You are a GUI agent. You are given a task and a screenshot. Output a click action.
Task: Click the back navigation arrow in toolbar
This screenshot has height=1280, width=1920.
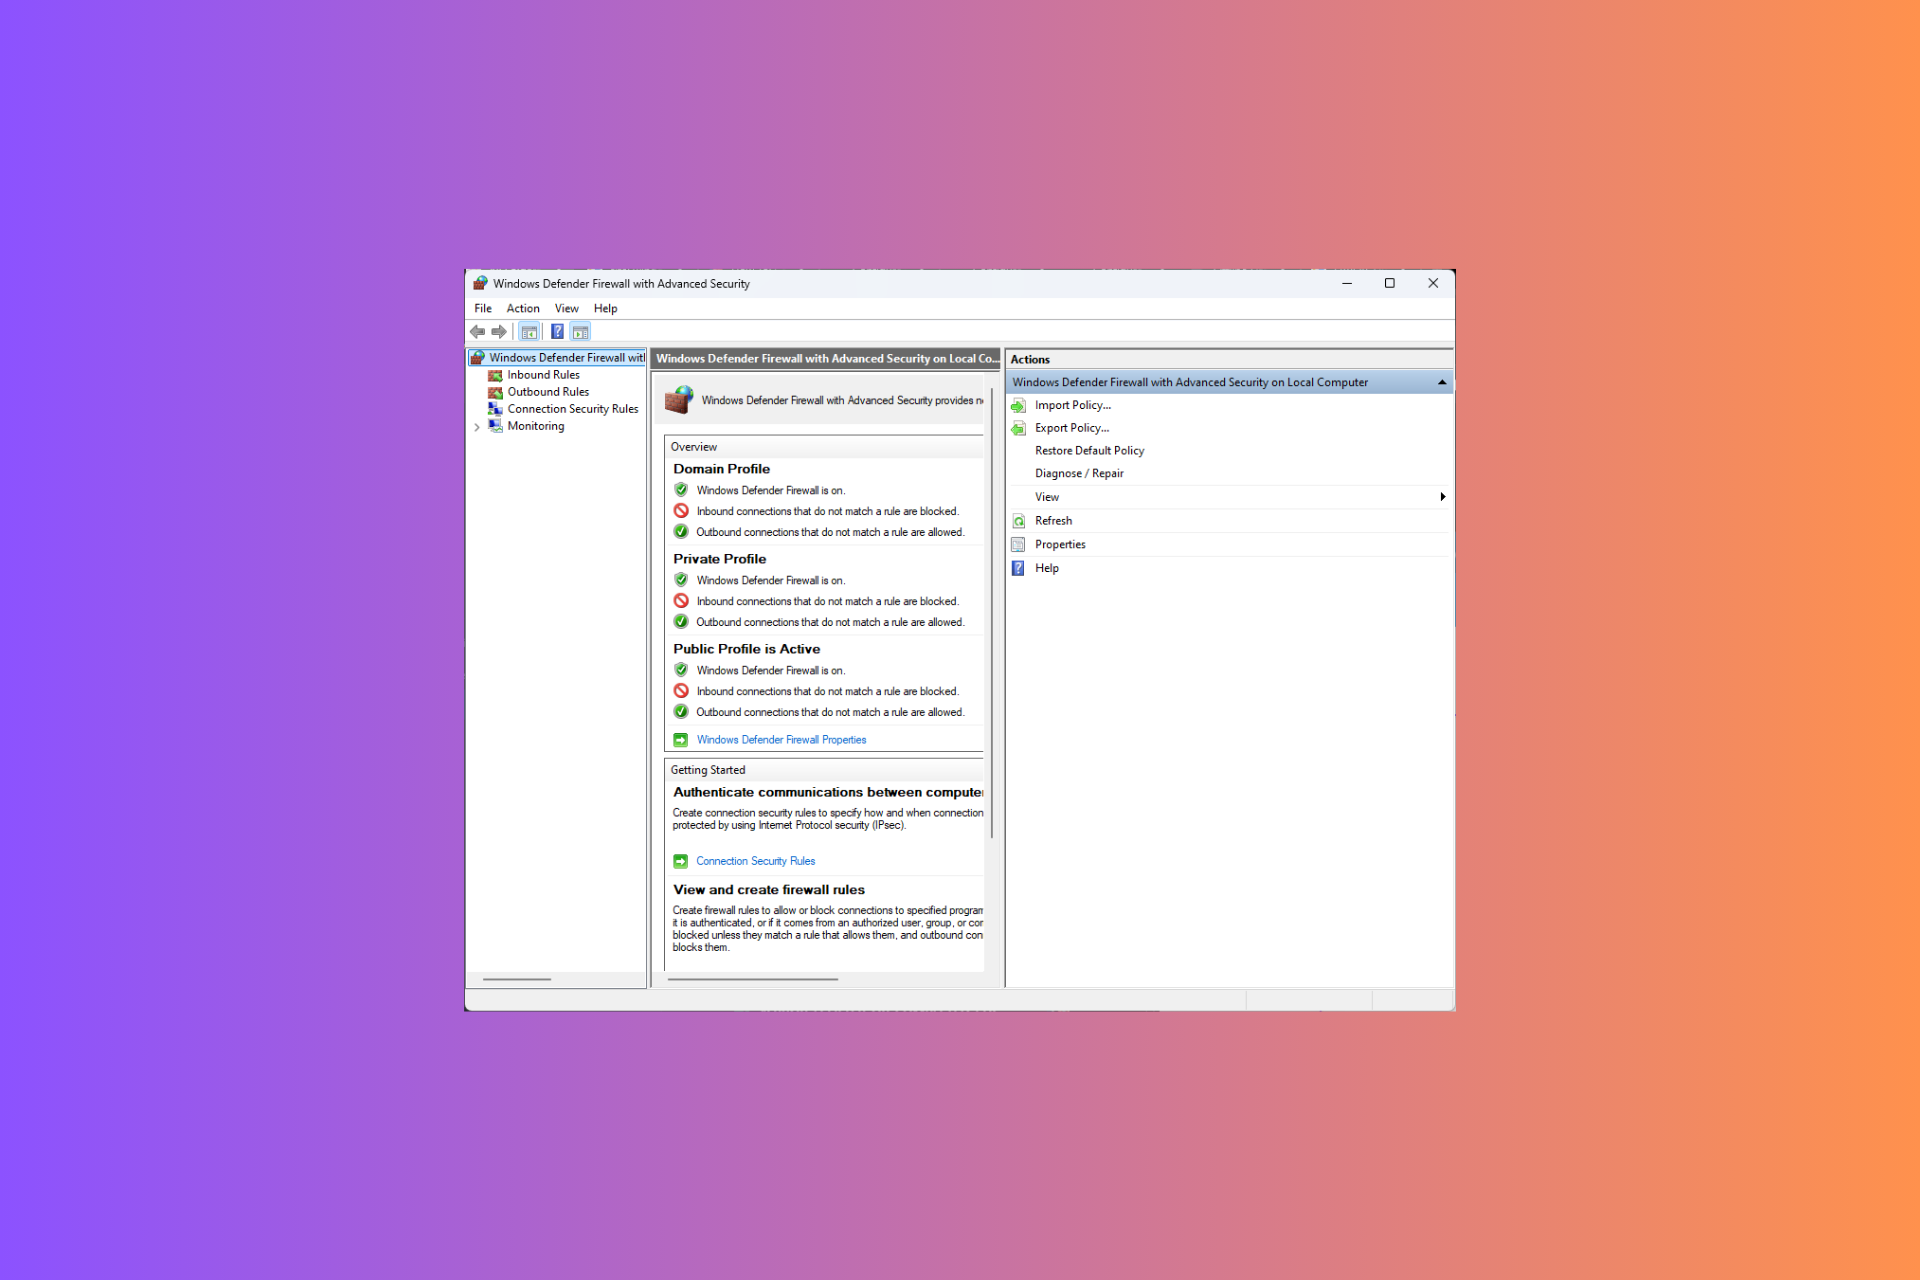(x=477, y=331)
